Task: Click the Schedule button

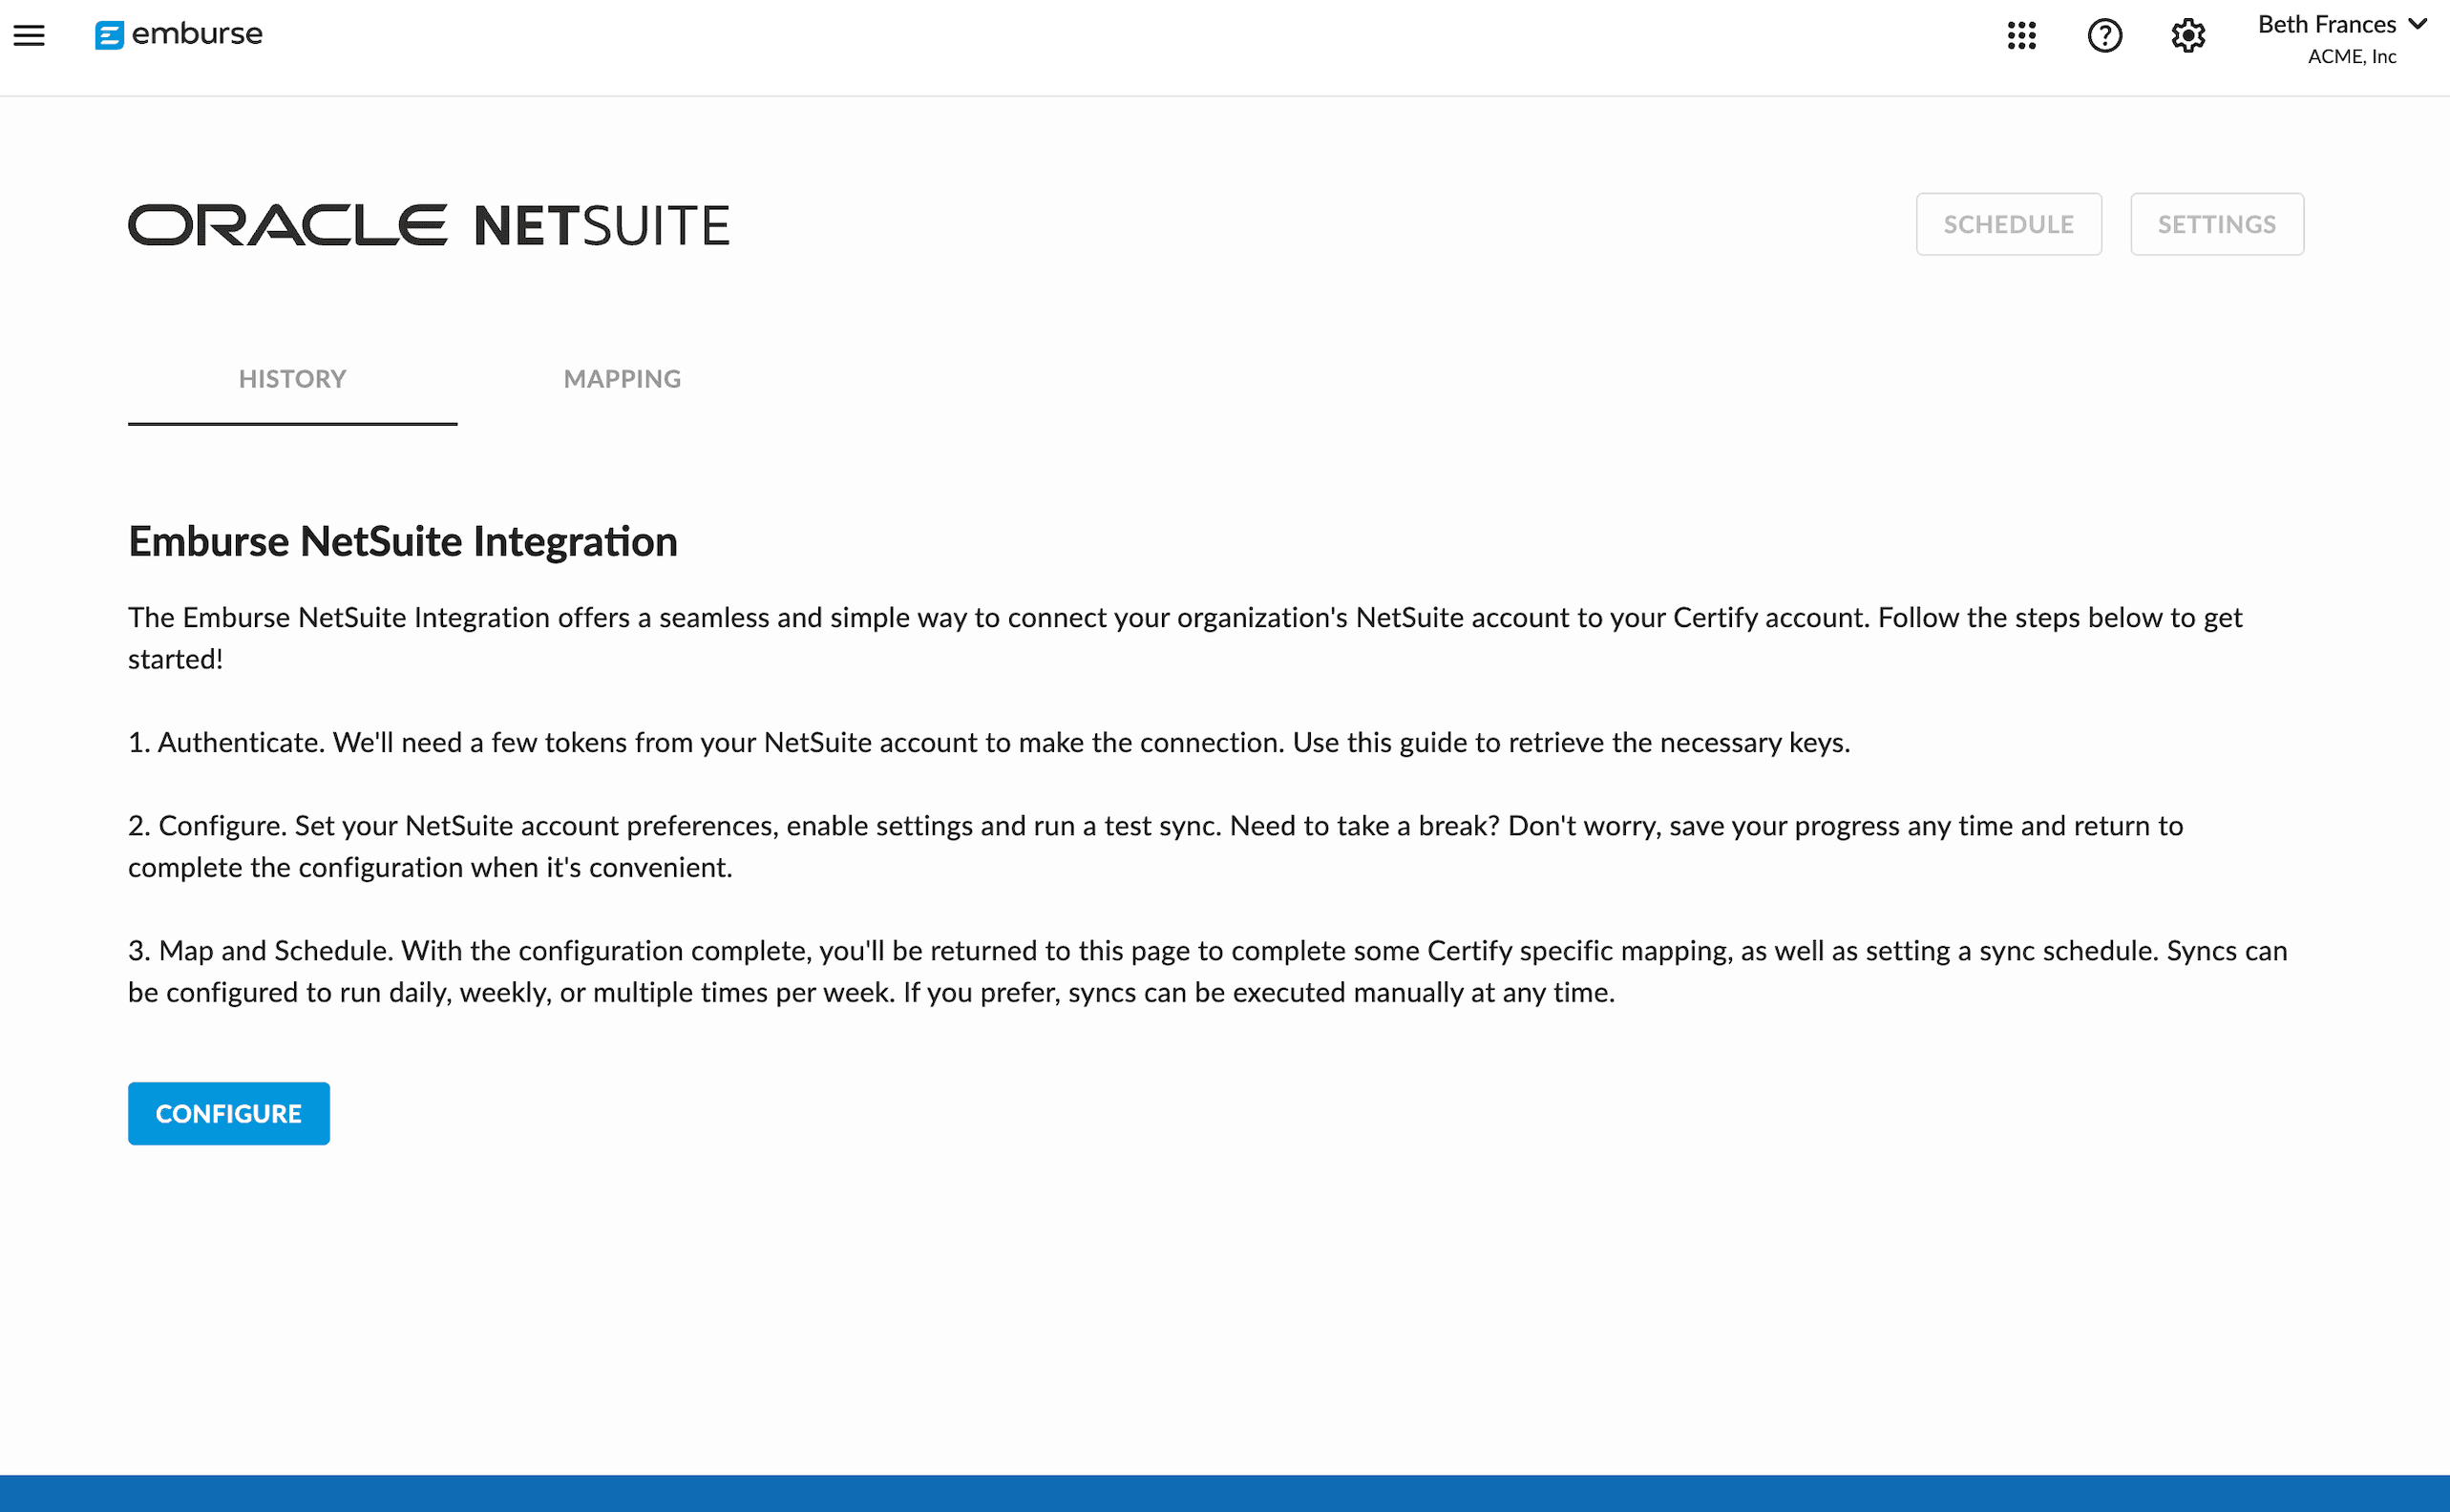Action: point(2008,224)
